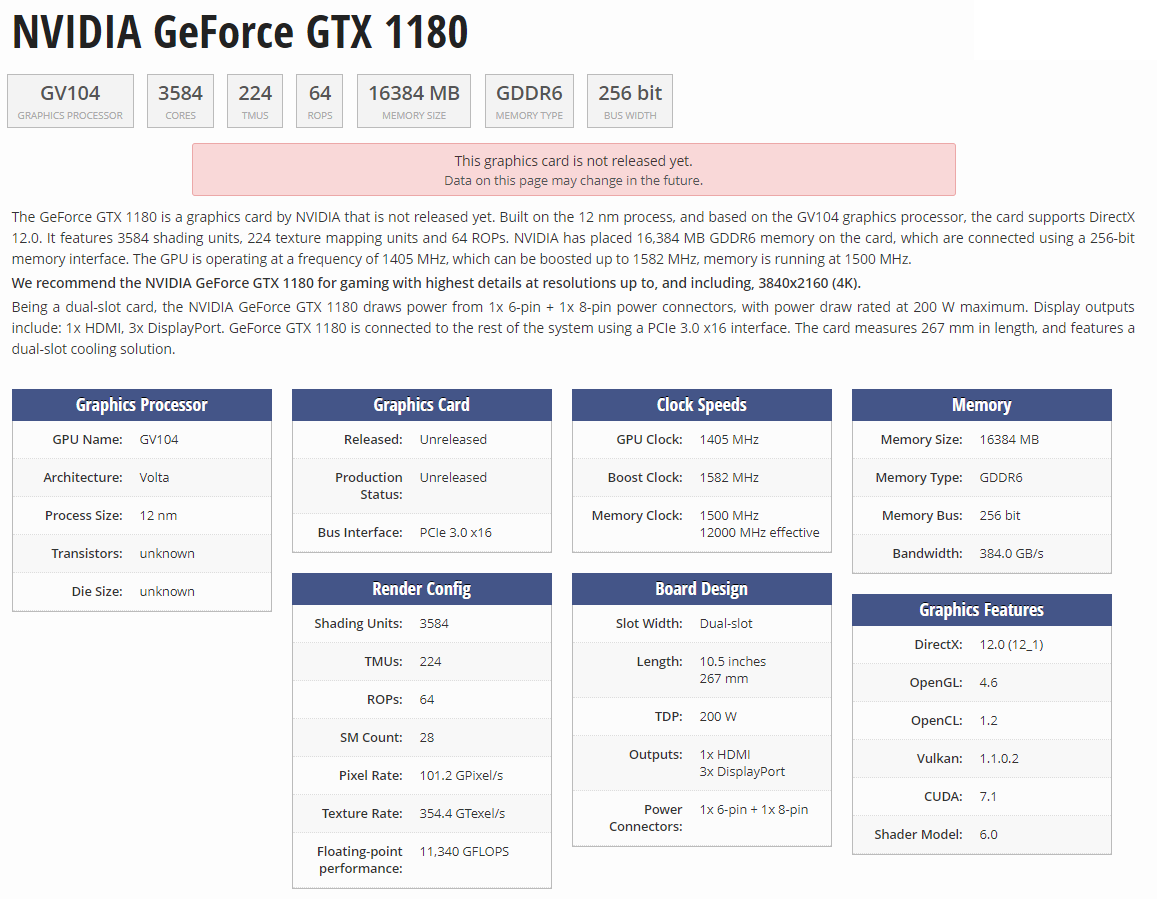Click the Pixel Rate value 101.2 GPixel/s
The height and width of the screenshot is (904, 1157).
(461, 776)
